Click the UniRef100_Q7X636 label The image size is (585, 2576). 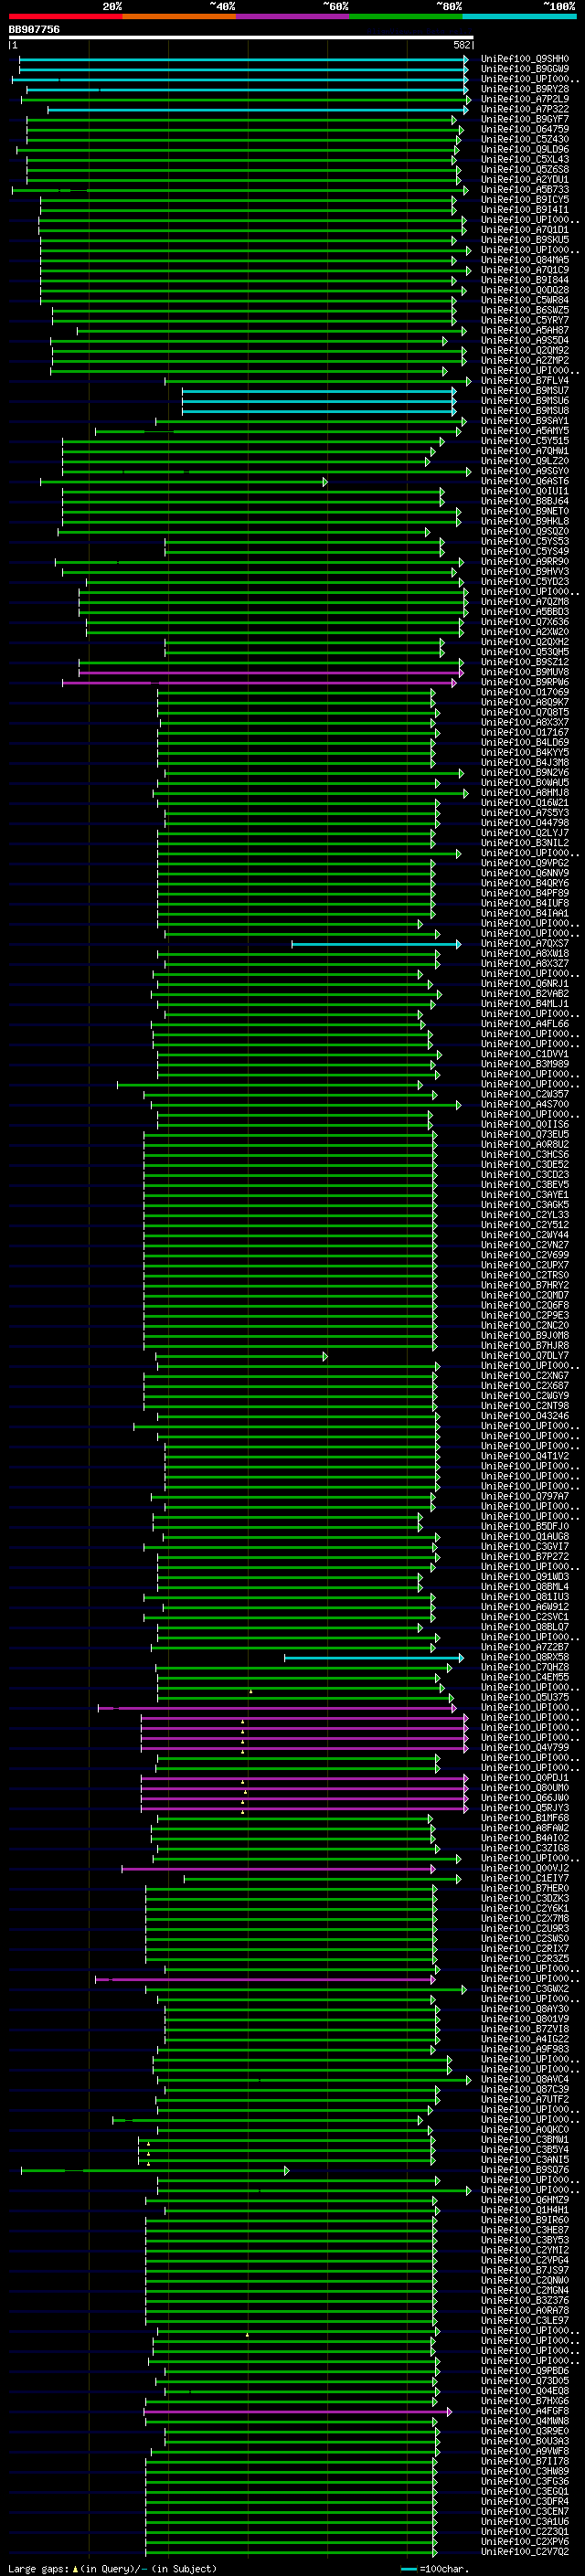click(524, 622)
